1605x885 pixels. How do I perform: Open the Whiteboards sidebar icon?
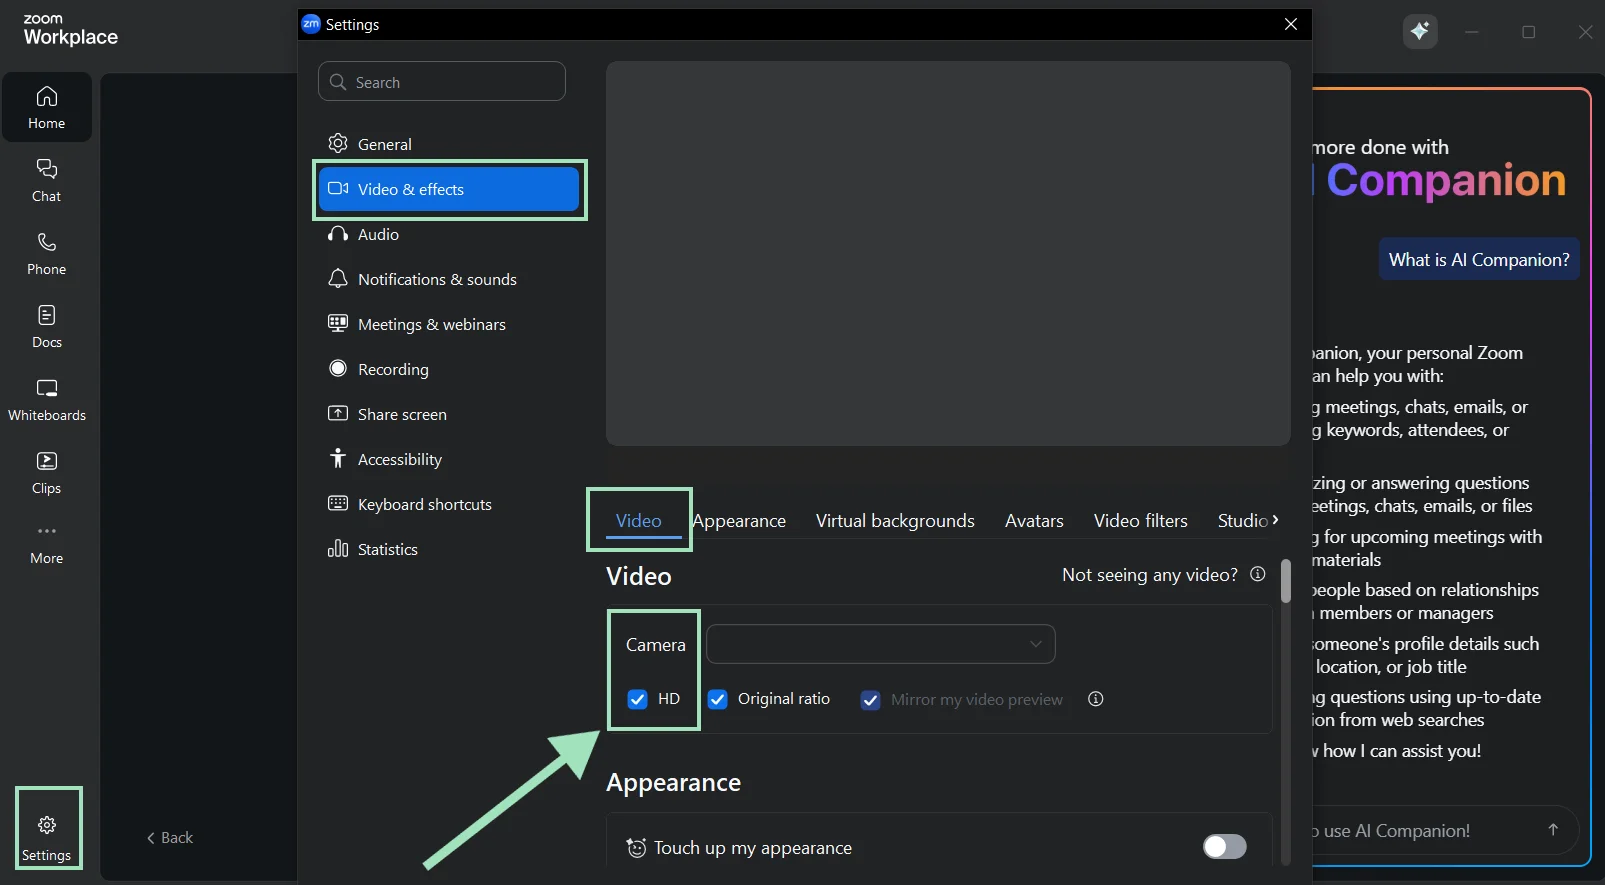point(47,399)
